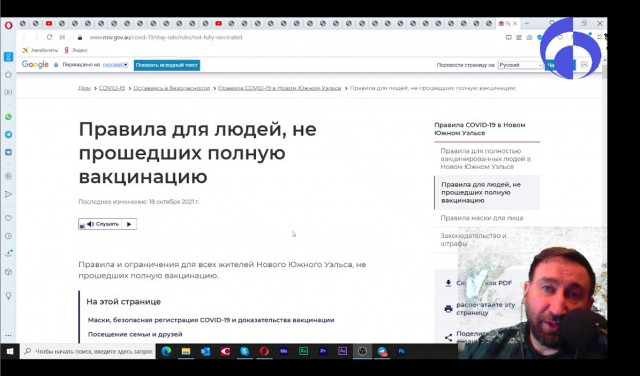Open a new tab with plus button

point(527,24)
